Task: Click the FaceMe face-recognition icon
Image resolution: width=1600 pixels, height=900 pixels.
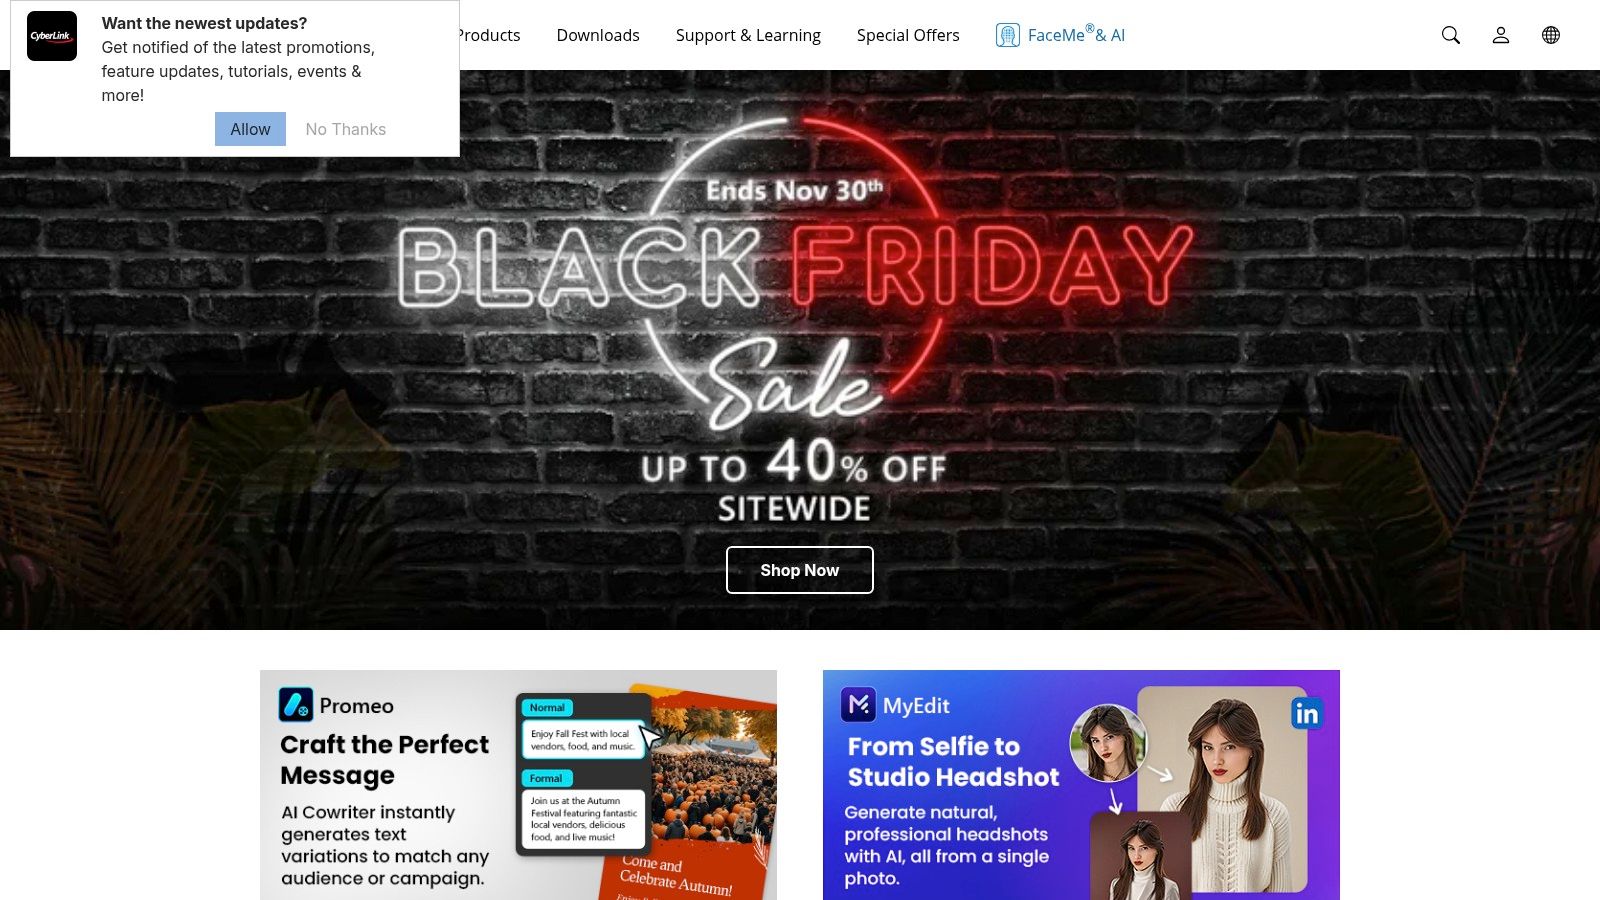Action: coord(1008,35)
